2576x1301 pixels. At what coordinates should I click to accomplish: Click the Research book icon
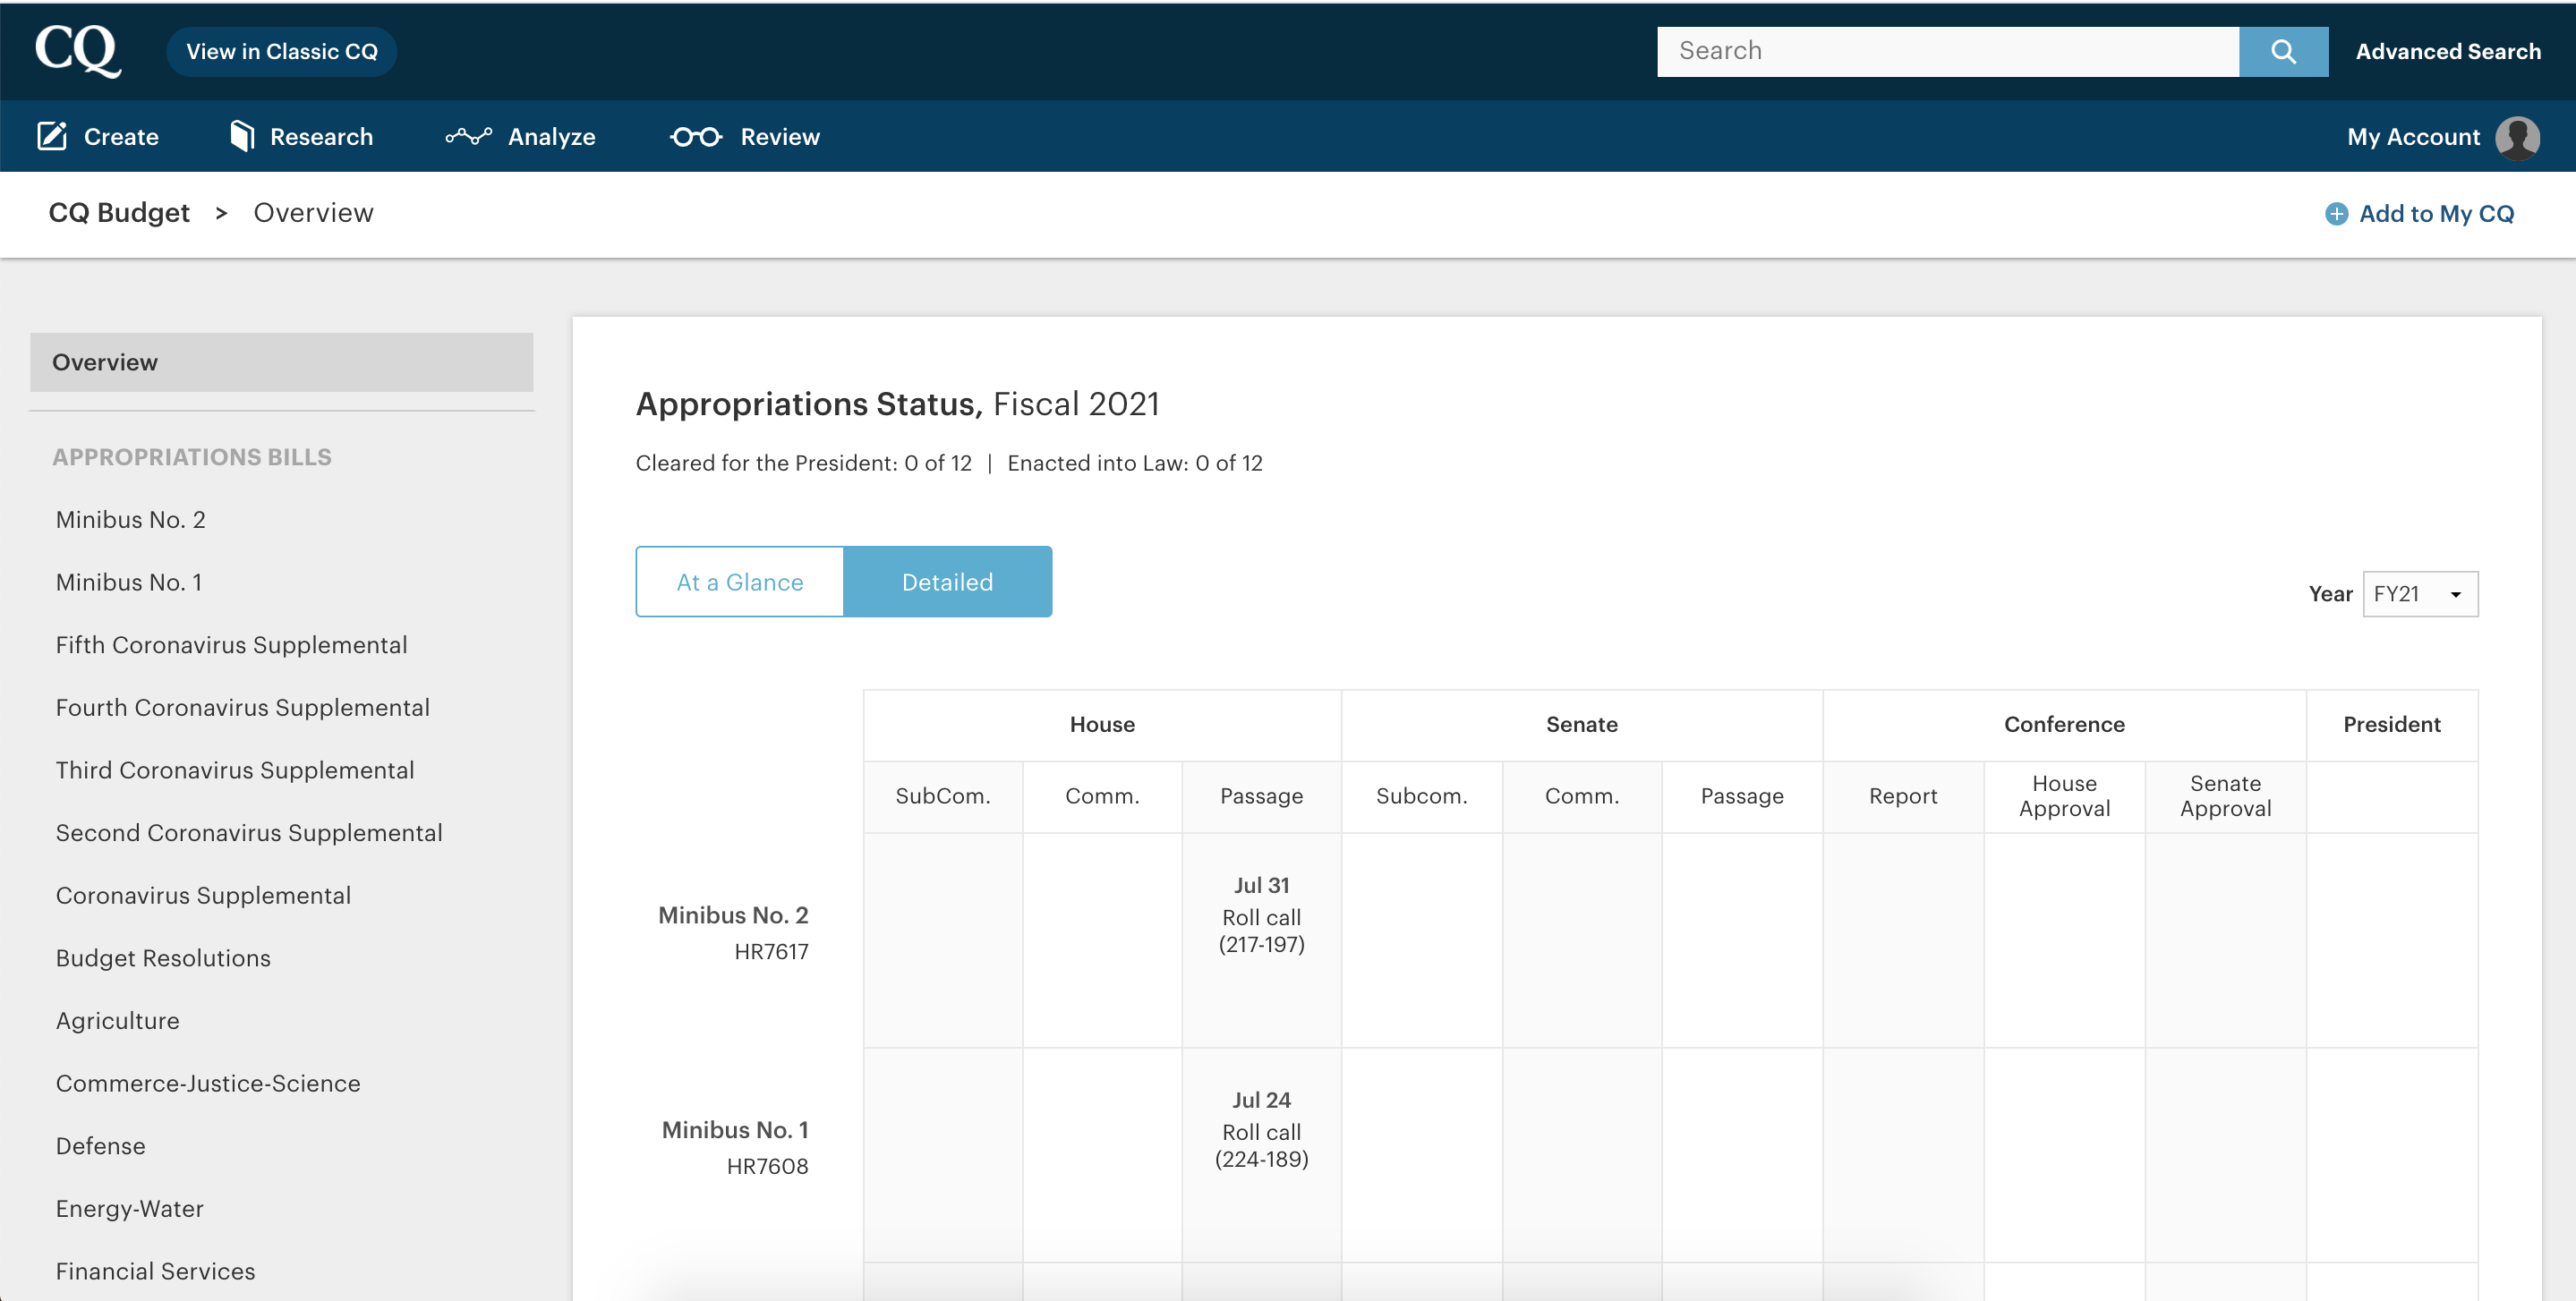(x=241, y=136)
